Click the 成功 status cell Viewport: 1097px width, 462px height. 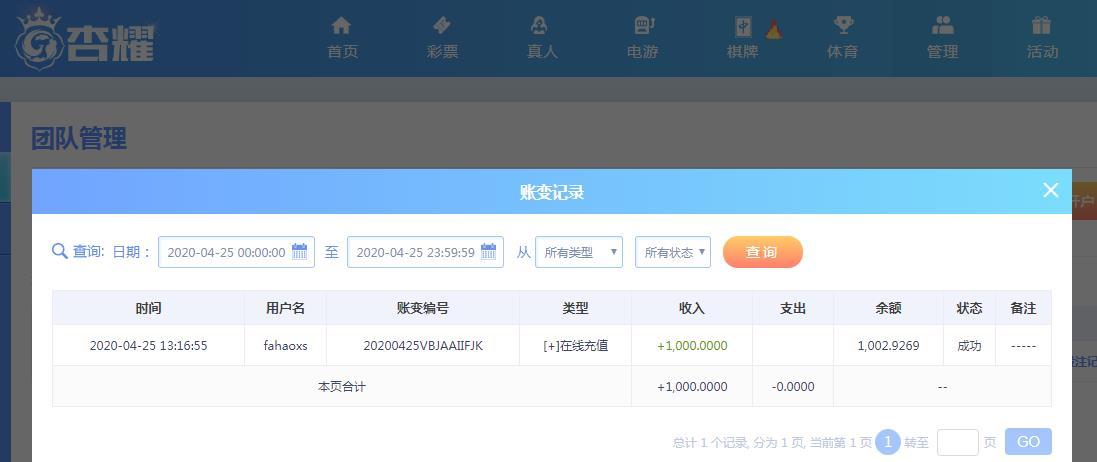pos(969,346)
